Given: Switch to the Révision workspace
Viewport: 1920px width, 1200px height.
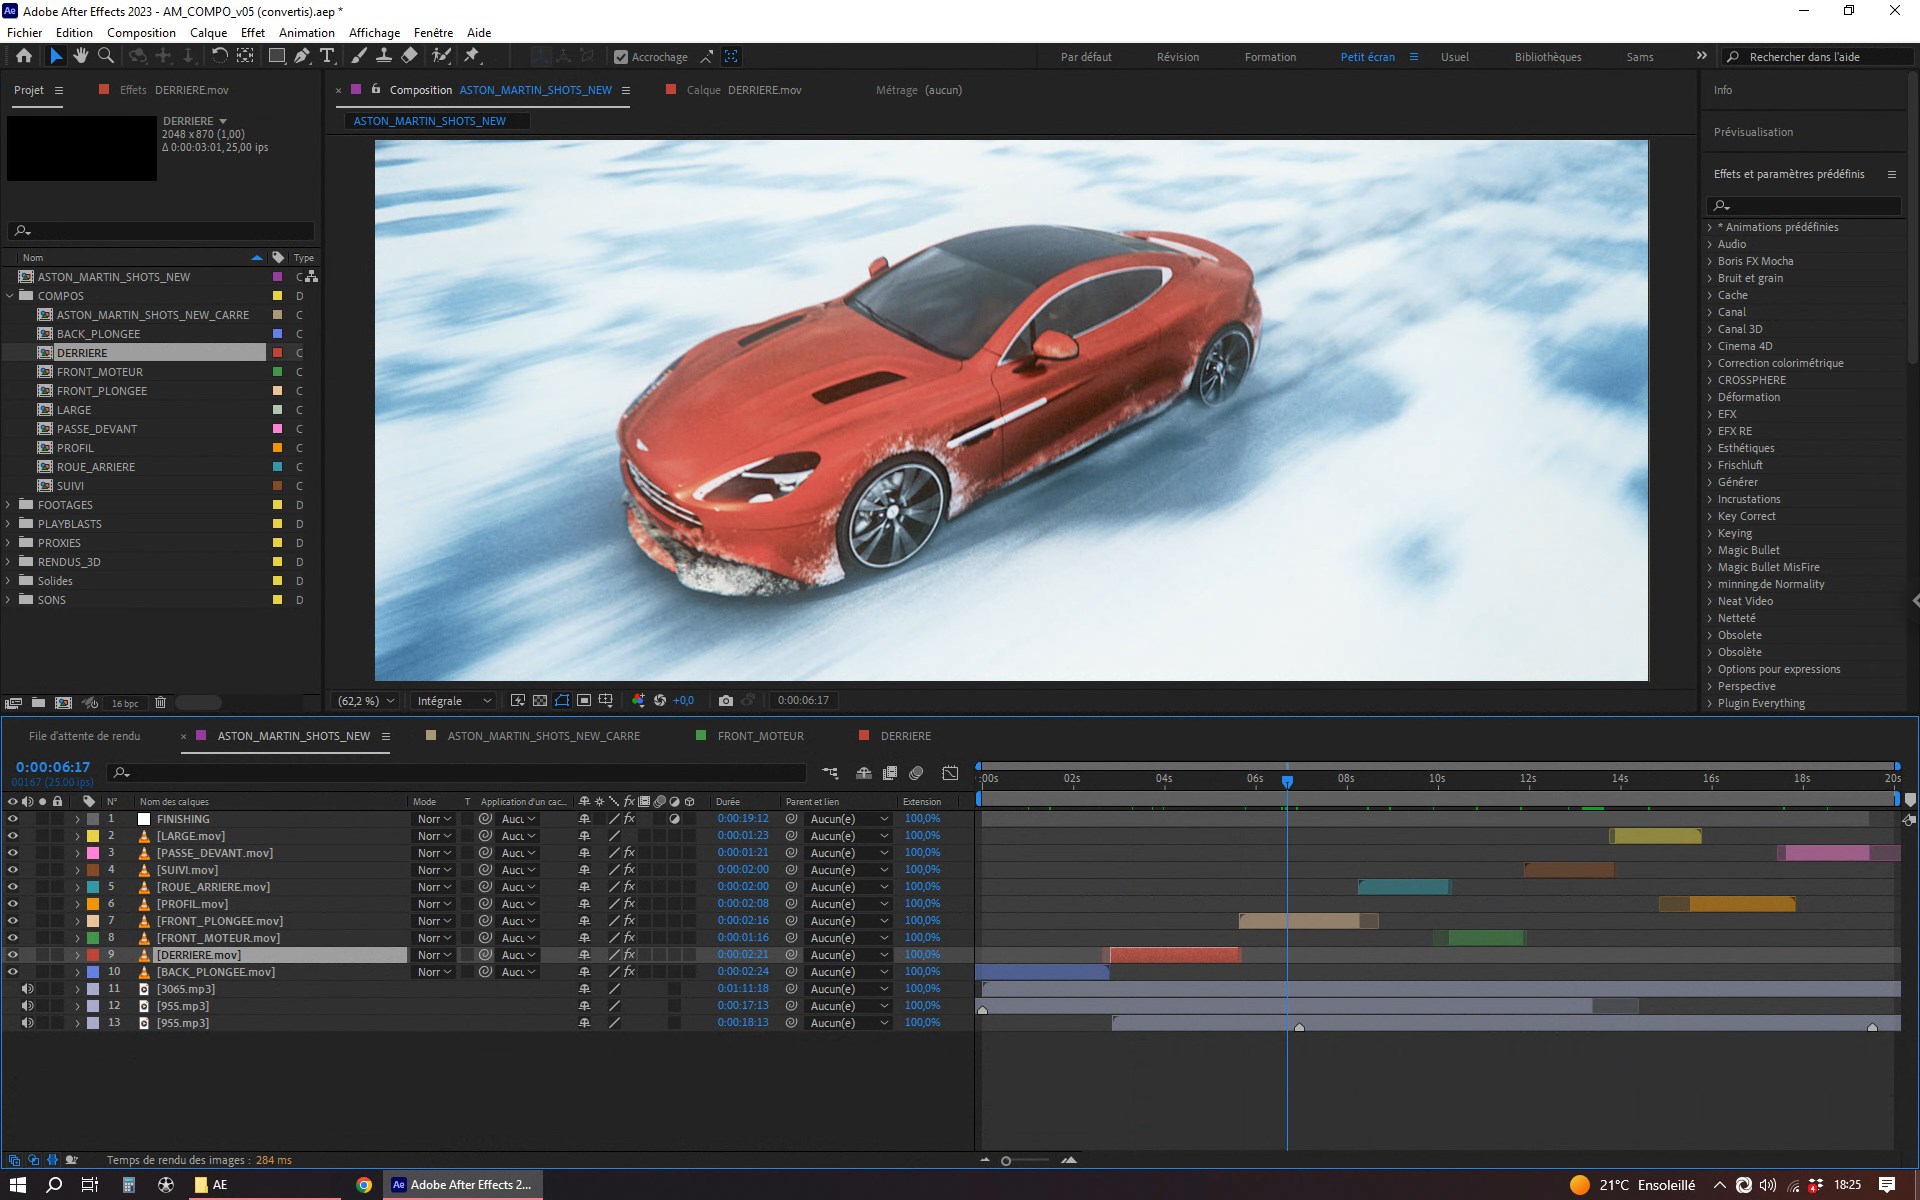Looking at the screenshot, I should [1178, 57].
